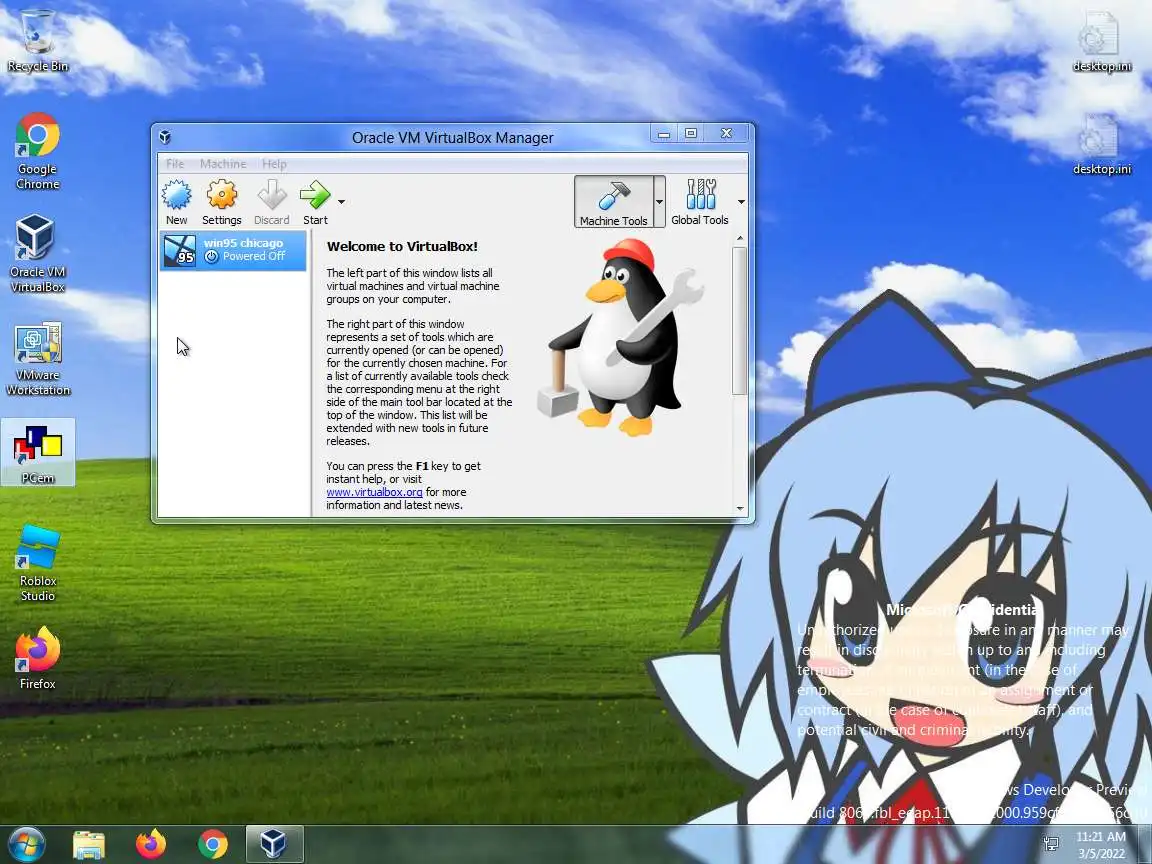Click the Tux penguin mascot image
This screenshot has height=864, width=1152.
[620, 337]
